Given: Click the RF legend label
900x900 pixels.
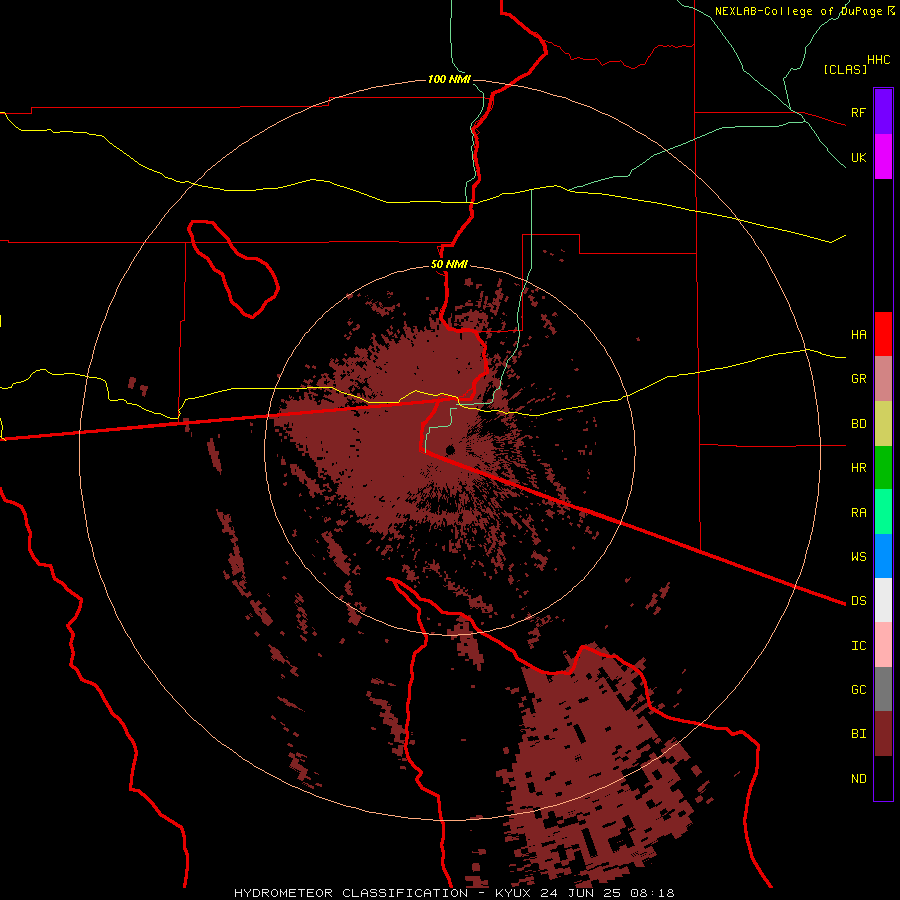Looking at the screenshot, I should point(858,112).
